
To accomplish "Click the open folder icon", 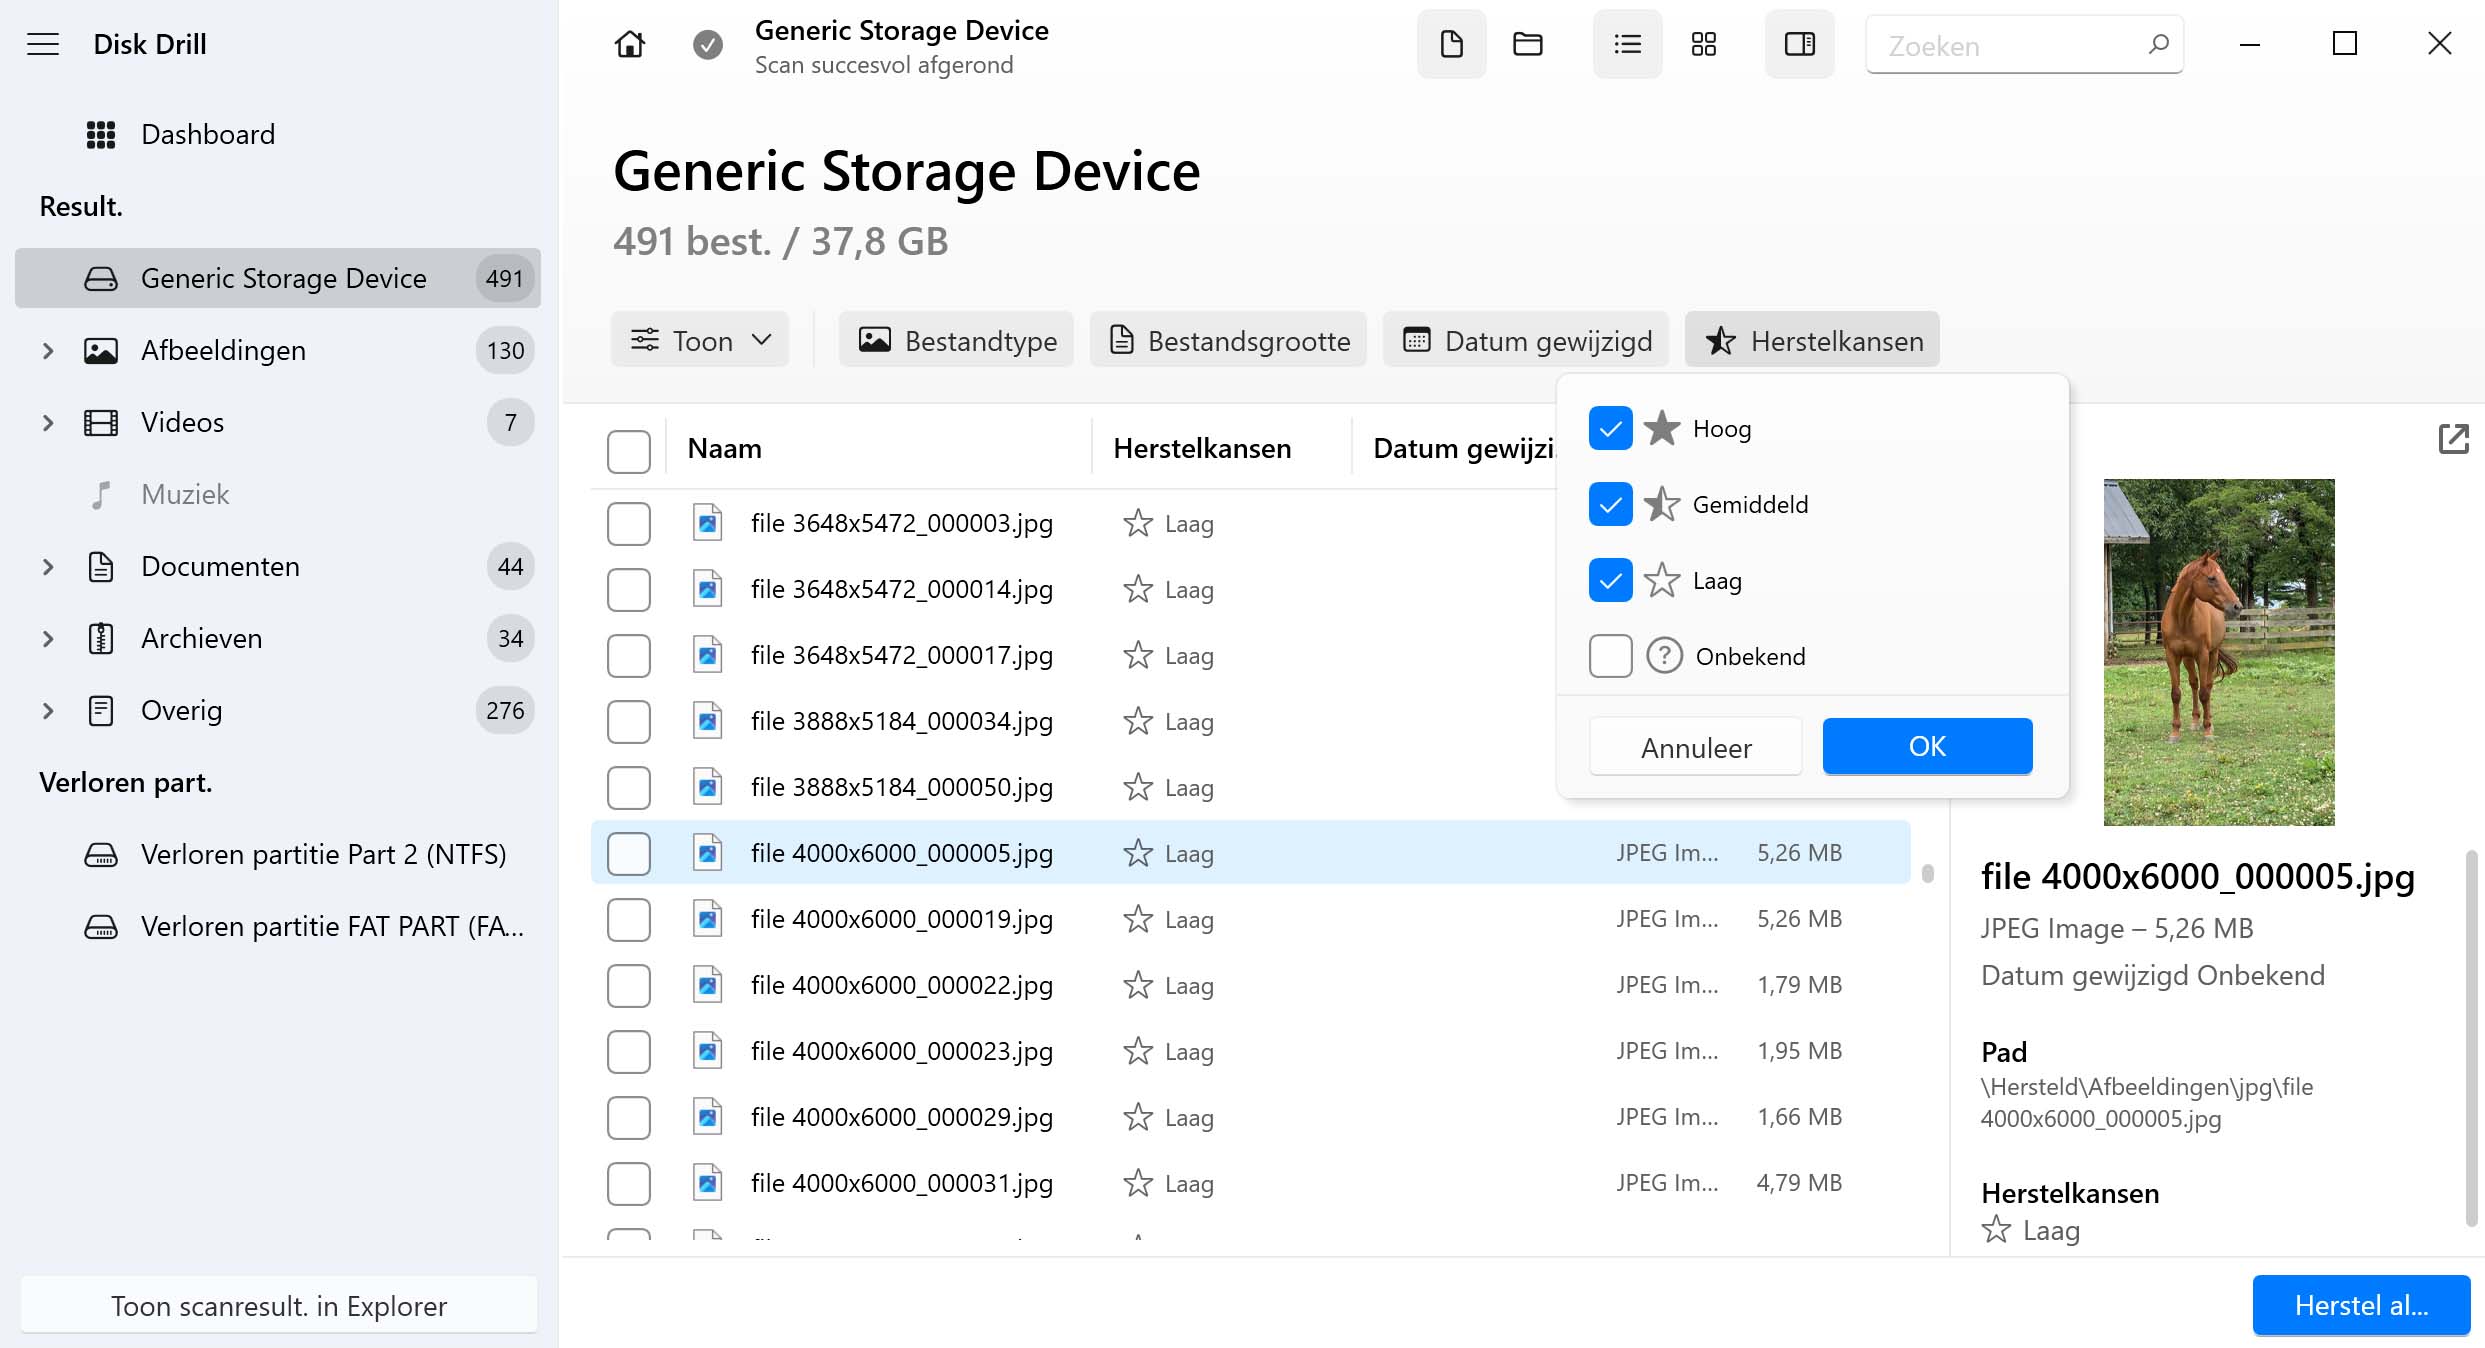I will [x=1527, y=45].
